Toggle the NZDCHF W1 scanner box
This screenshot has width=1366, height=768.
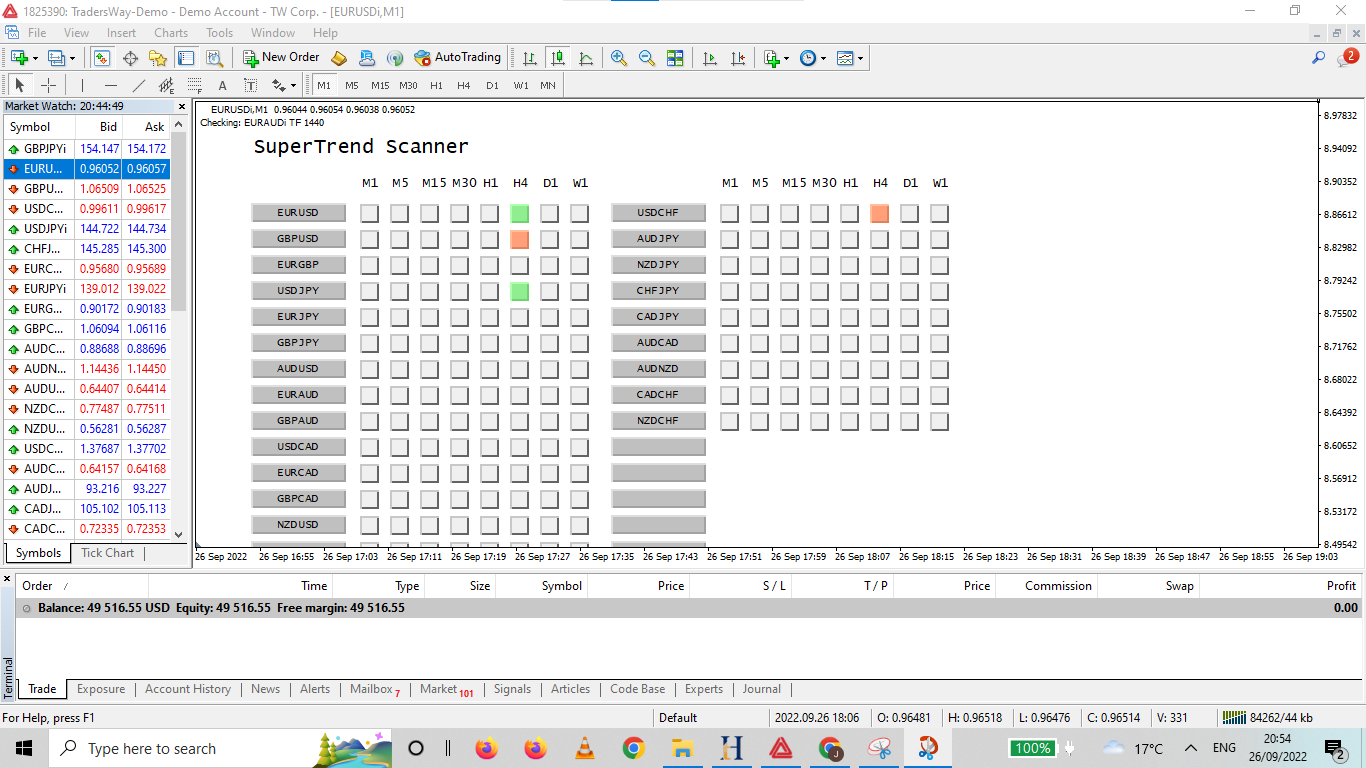click(940, 421)
